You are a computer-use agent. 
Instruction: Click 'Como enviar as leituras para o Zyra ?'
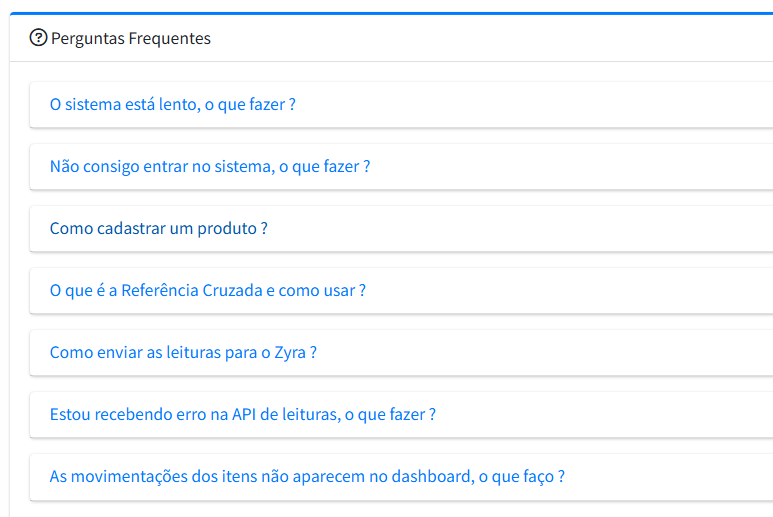(183, 352)
